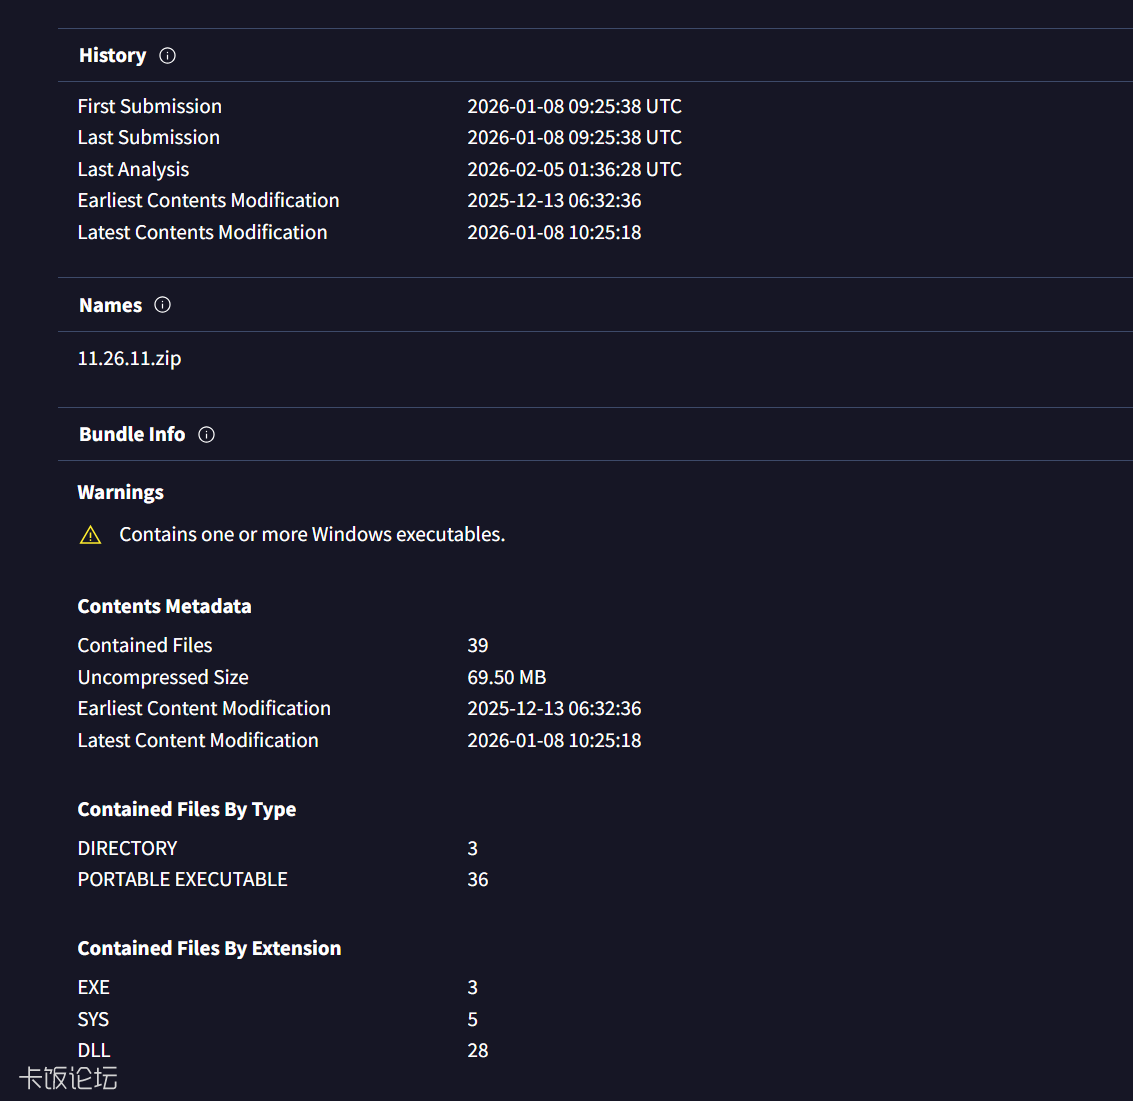
Task: Click the yellow warning triangle icon
Action: click(90, 534)
